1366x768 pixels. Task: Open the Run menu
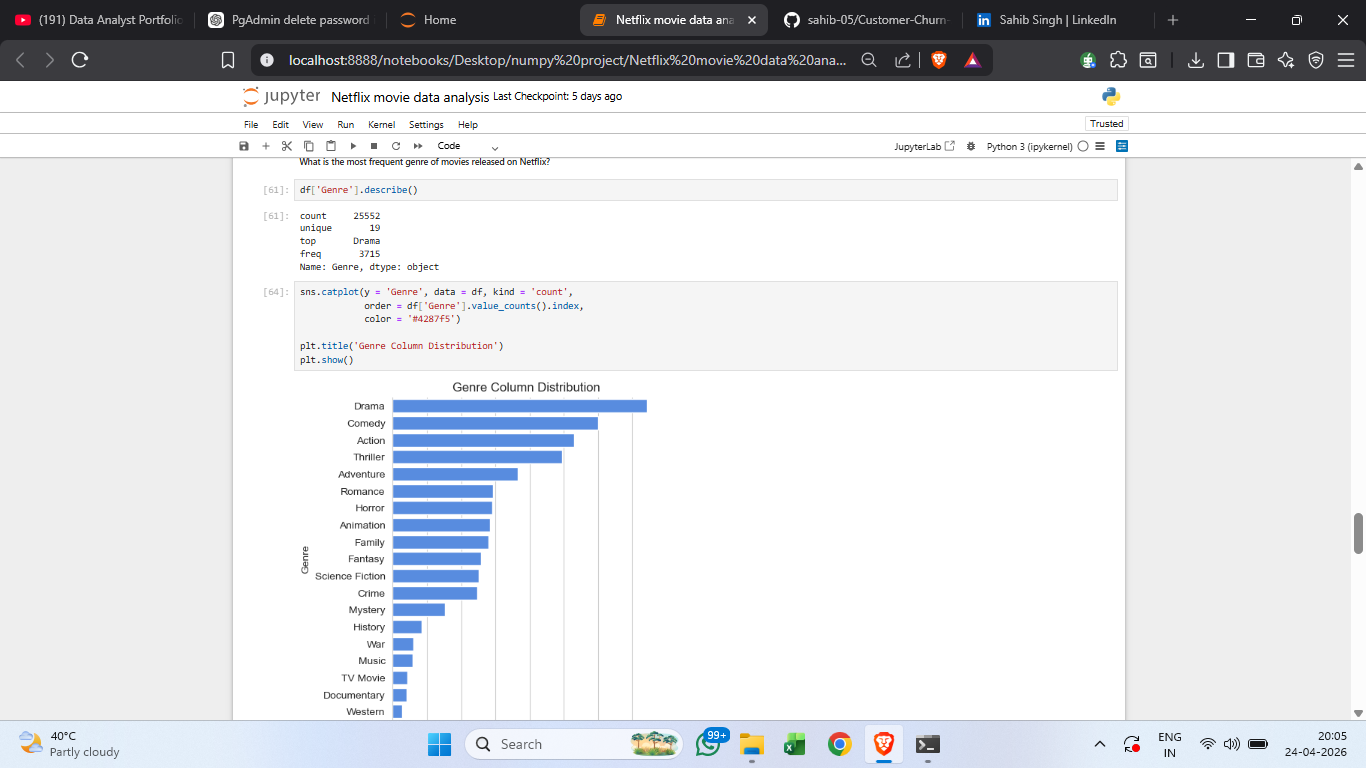coord(346,125)
